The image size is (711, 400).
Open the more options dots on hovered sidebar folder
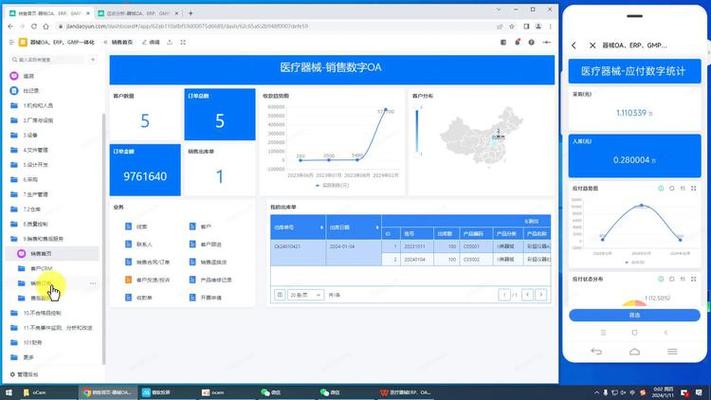click(x=93, y=283)
